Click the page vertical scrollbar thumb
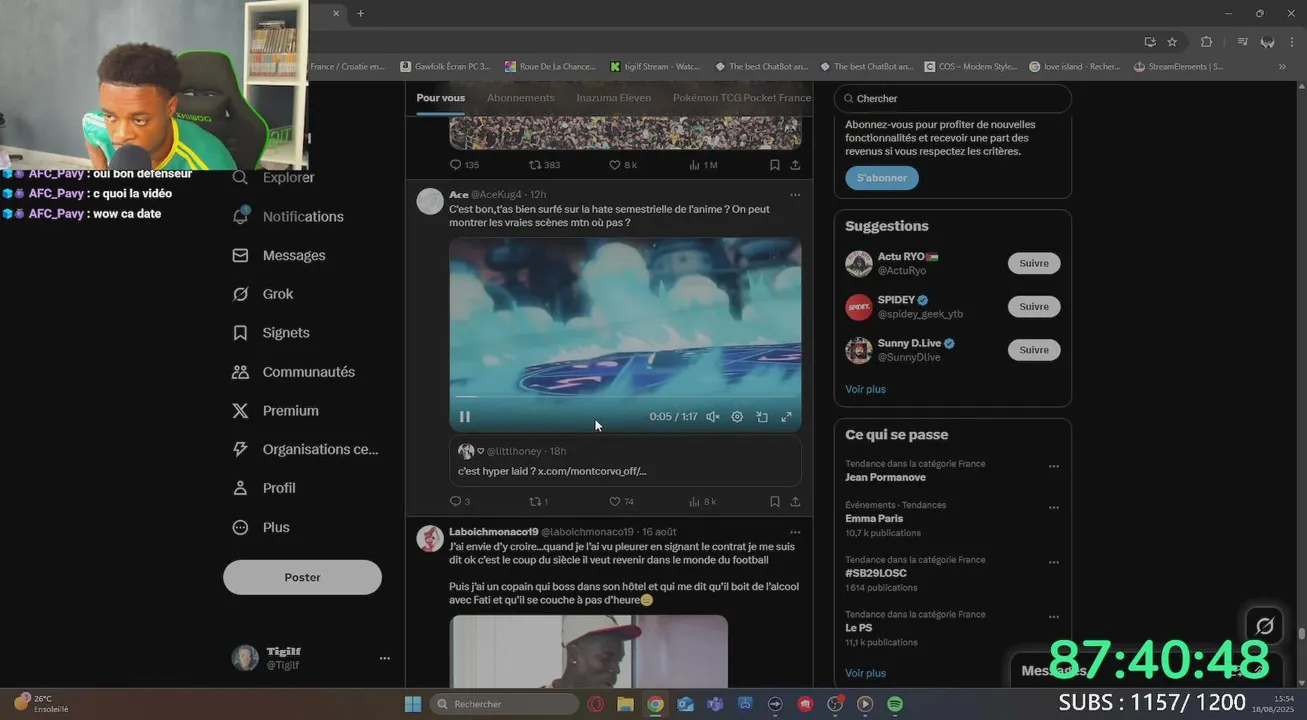Screen dimensions: 1307x720 (1301, 633)
